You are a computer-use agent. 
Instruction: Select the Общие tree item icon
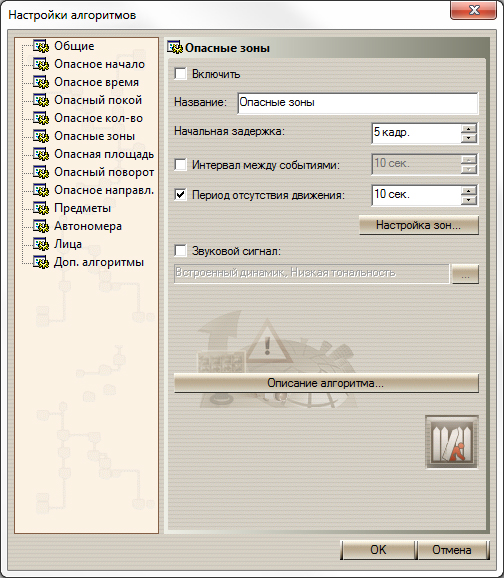(x=41, y=46)
